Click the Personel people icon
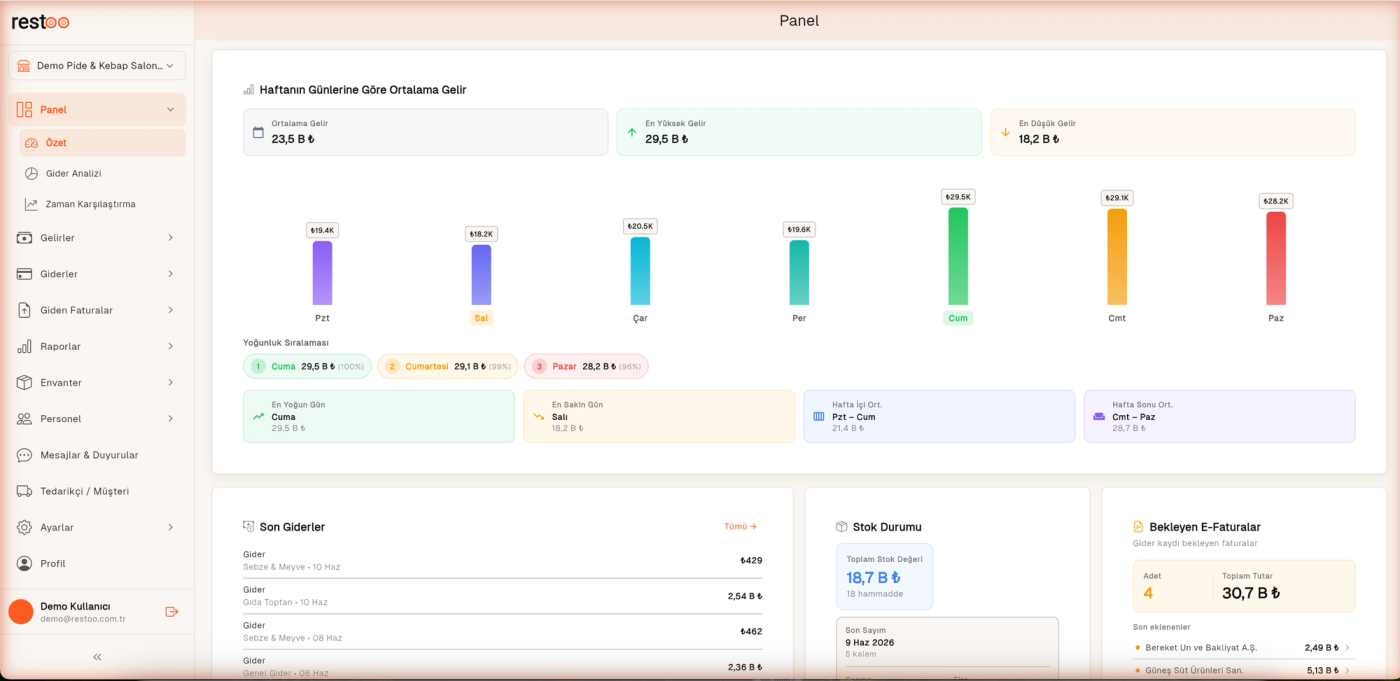Viewport: 1400px width, 681px height. (x=24, y=419)
